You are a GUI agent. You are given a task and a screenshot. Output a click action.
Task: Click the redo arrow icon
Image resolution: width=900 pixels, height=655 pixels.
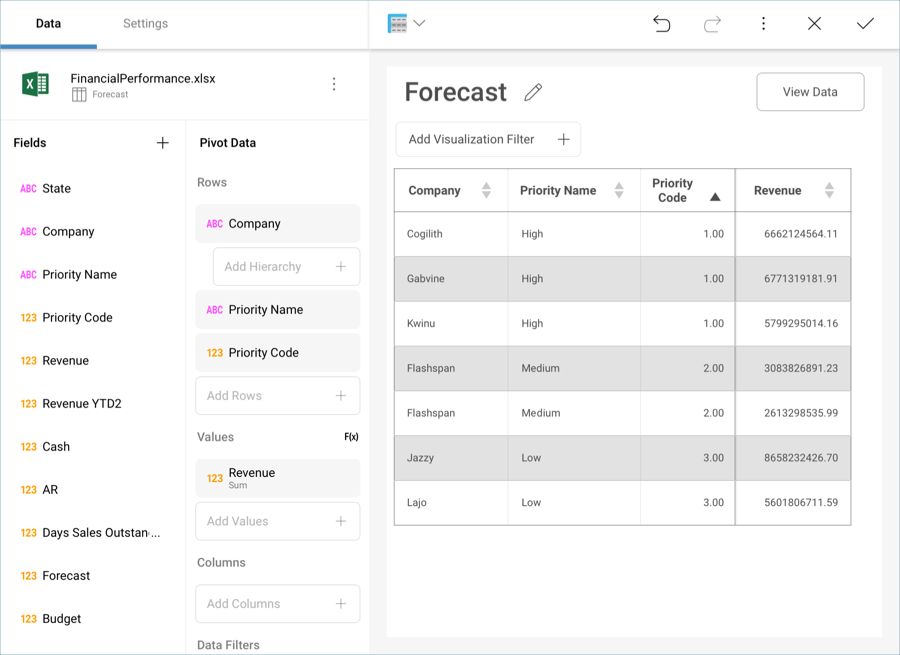tap(712, 24)
